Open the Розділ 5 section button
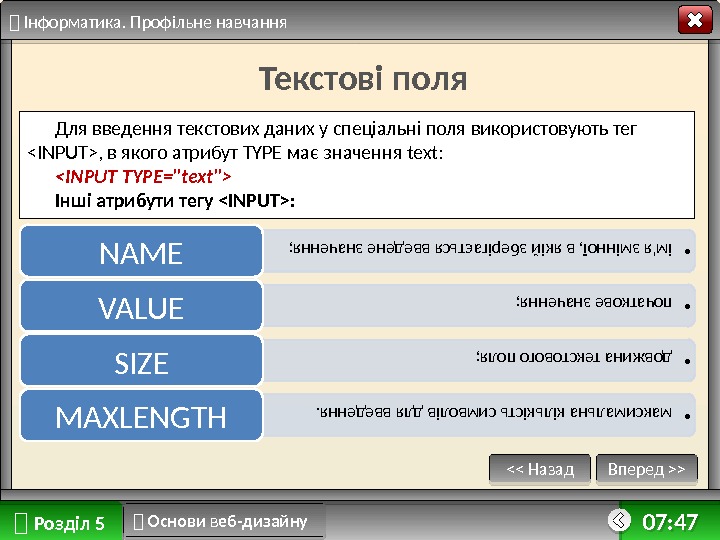The width and height of the screenshot is (720, 540). point(61,523)
